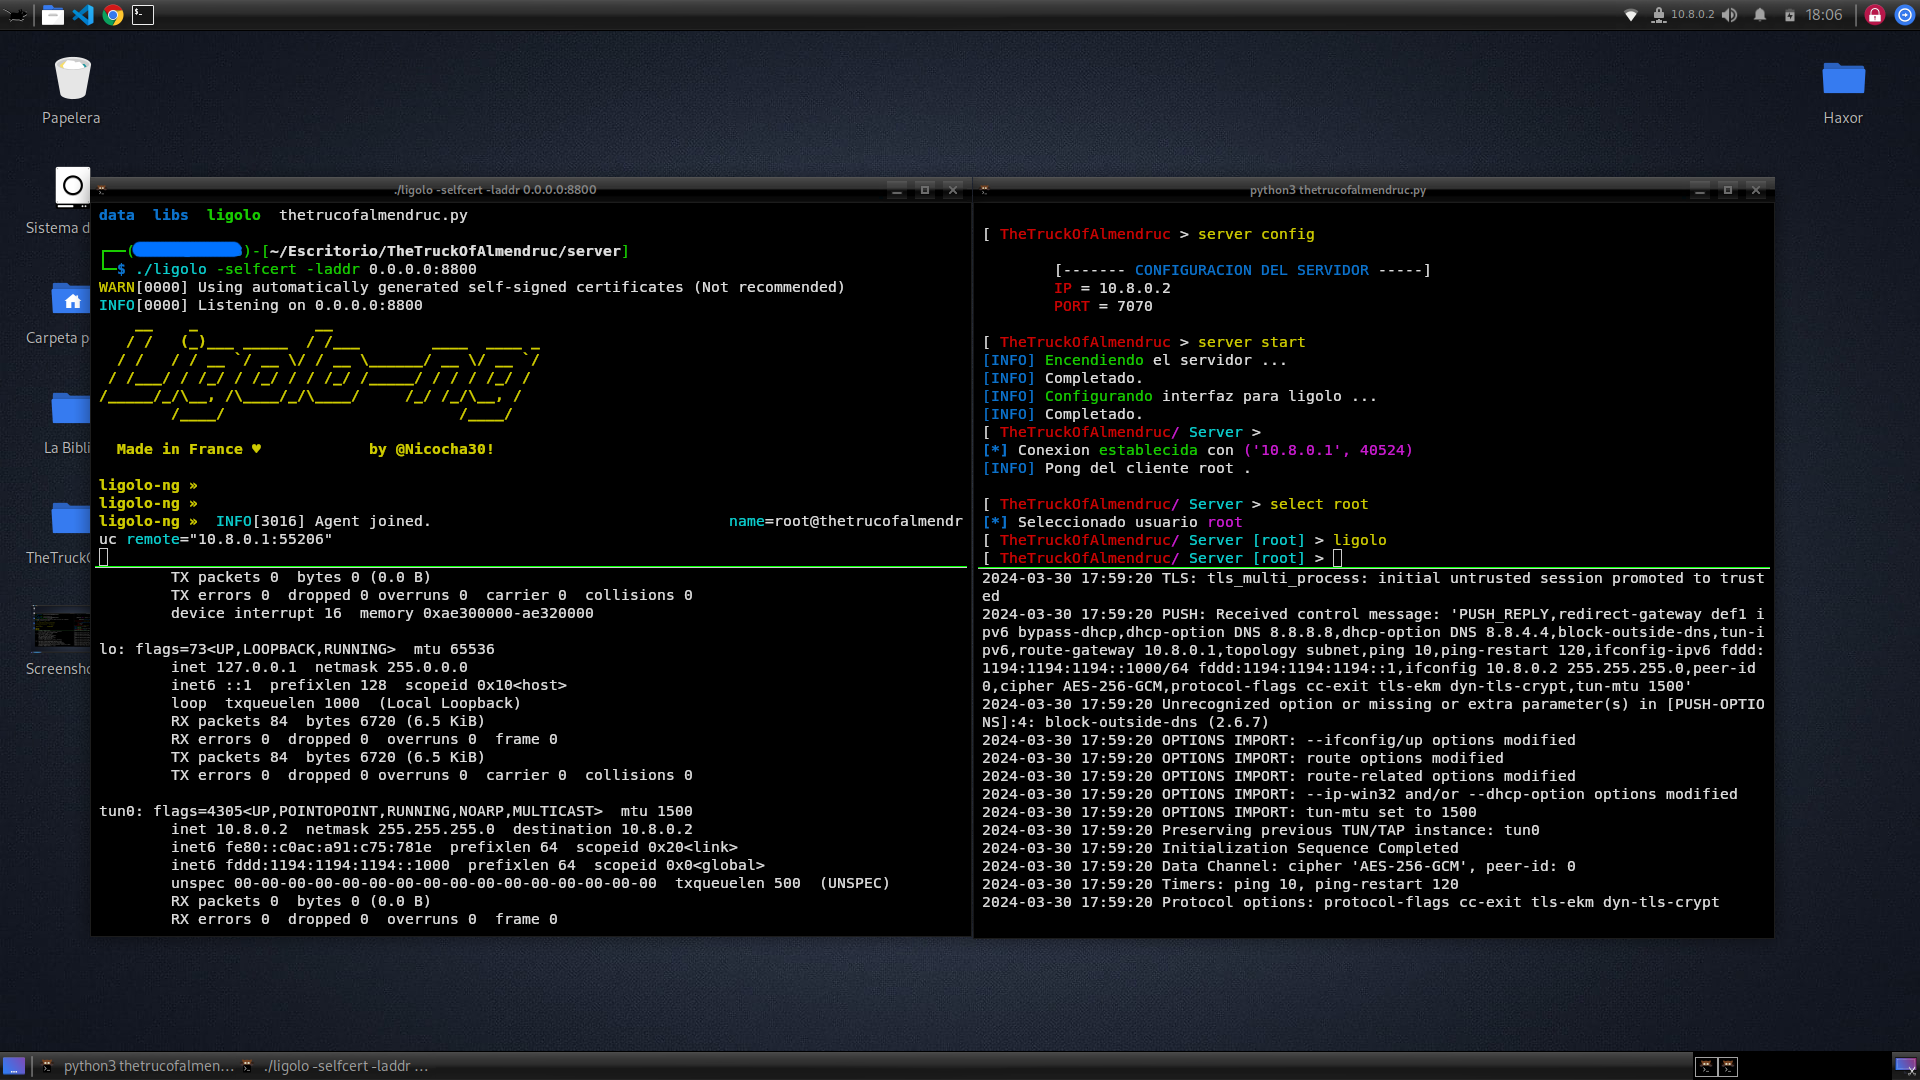The image size is (1920, 1080).
Task: Maximize the ligolo terminal window
Action: (925, 190)
